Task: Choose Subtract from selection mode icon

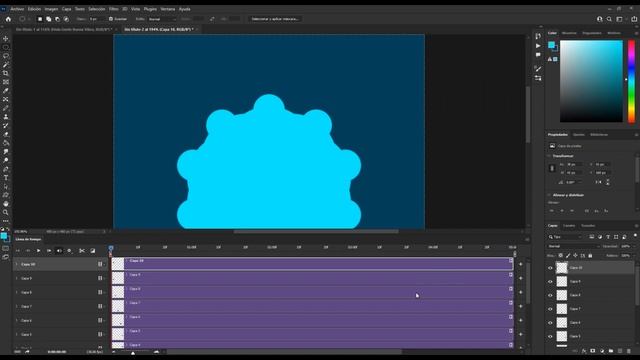Action: [x=57, y=19]
